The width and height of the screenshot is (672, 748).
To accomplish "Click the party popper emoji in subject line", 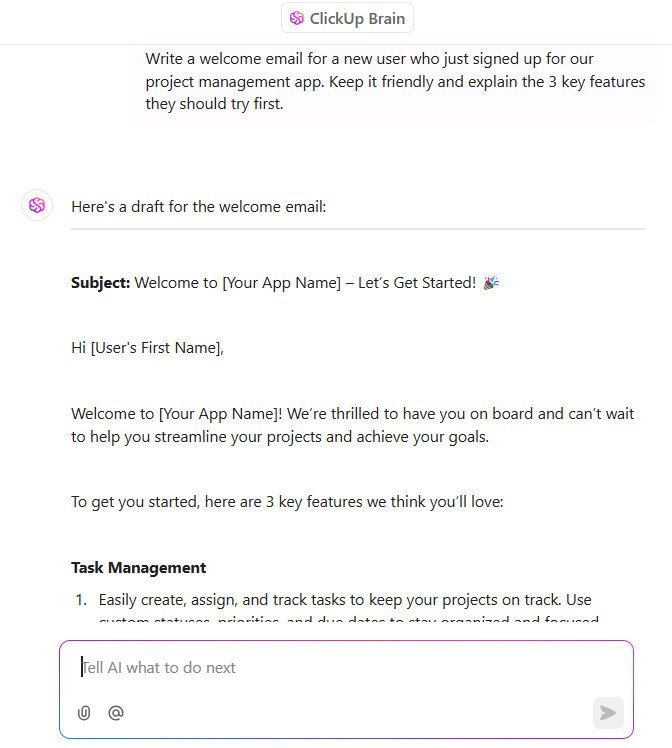I will pyautogui.click(x=491, y=283).
